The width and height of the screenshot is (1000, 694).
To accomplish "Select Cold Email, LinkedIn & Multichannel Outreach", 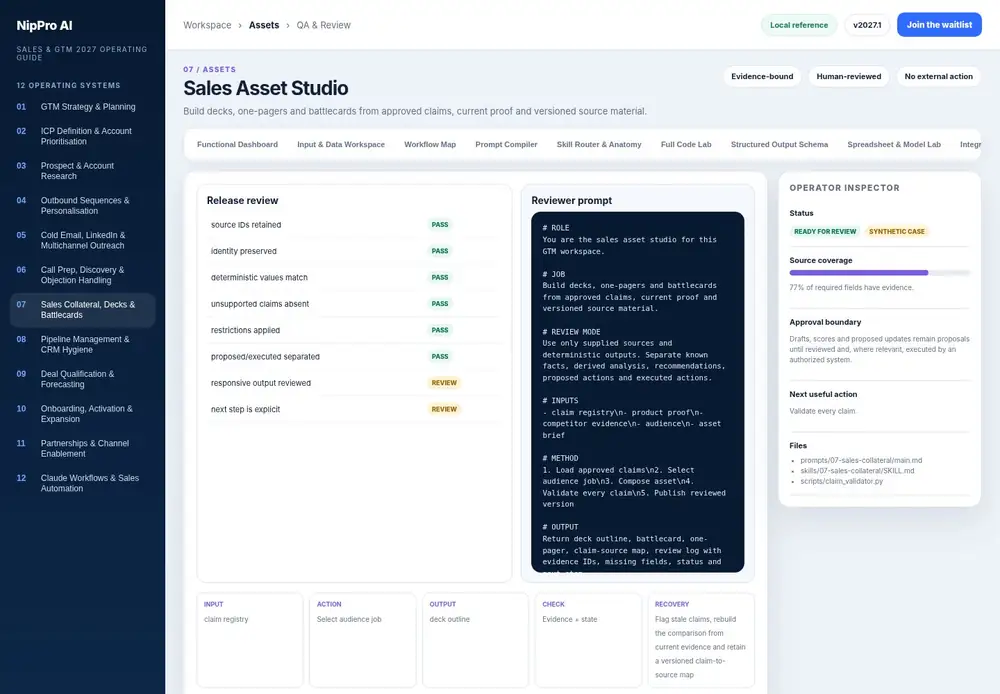I will [x=82, y=240].
